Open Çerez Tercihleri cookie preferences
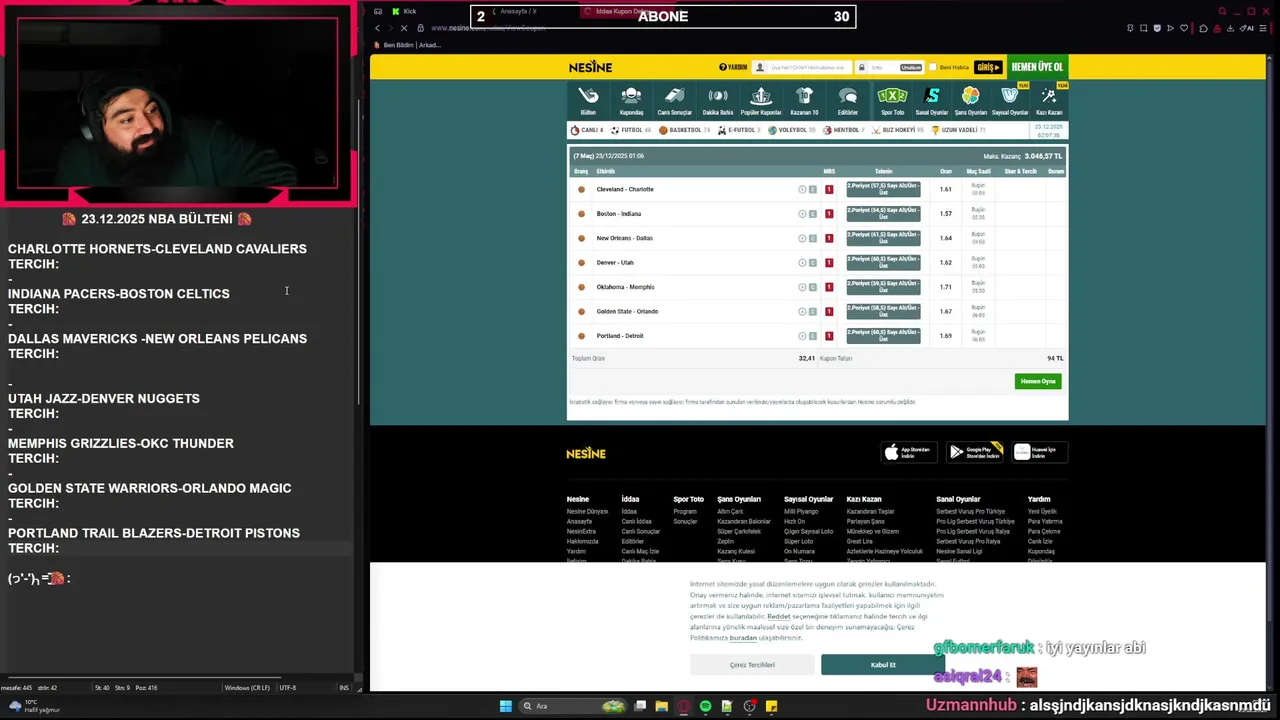This screenshot has height=720, width=1280. 752,665
